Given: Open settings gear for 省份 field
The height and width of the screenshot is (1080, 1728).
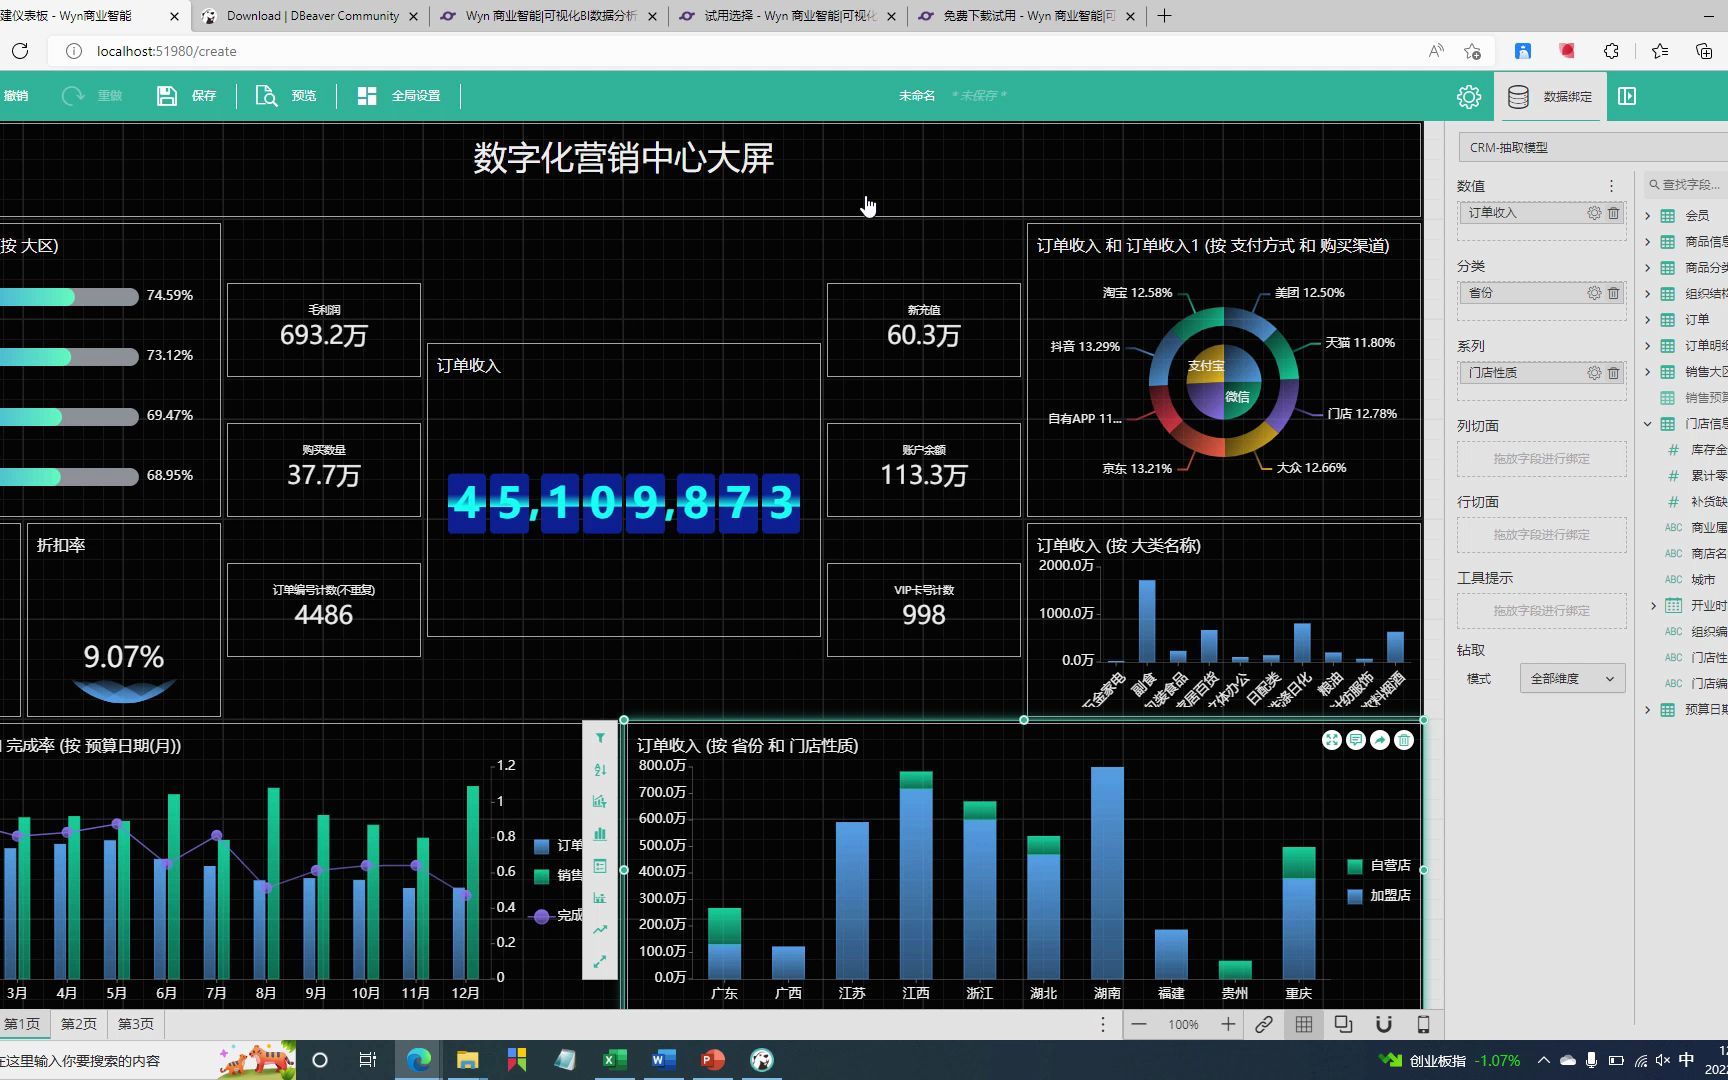Looking at the screenshot, I should [1594, 293].
